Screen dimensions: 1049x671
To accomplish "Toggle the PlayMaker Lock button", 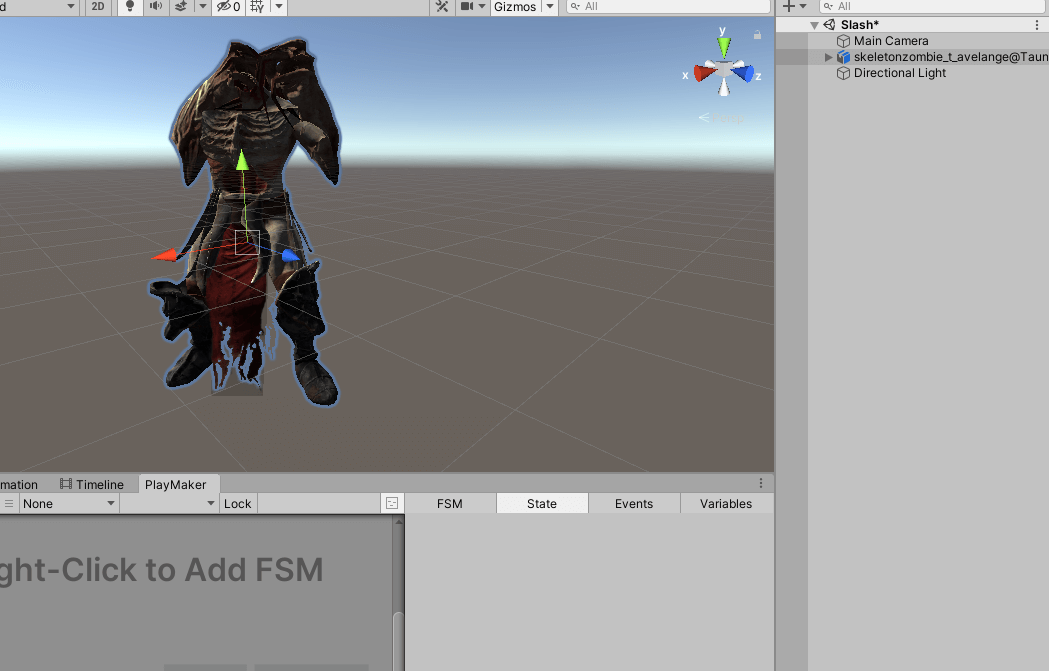I will 237,504.
